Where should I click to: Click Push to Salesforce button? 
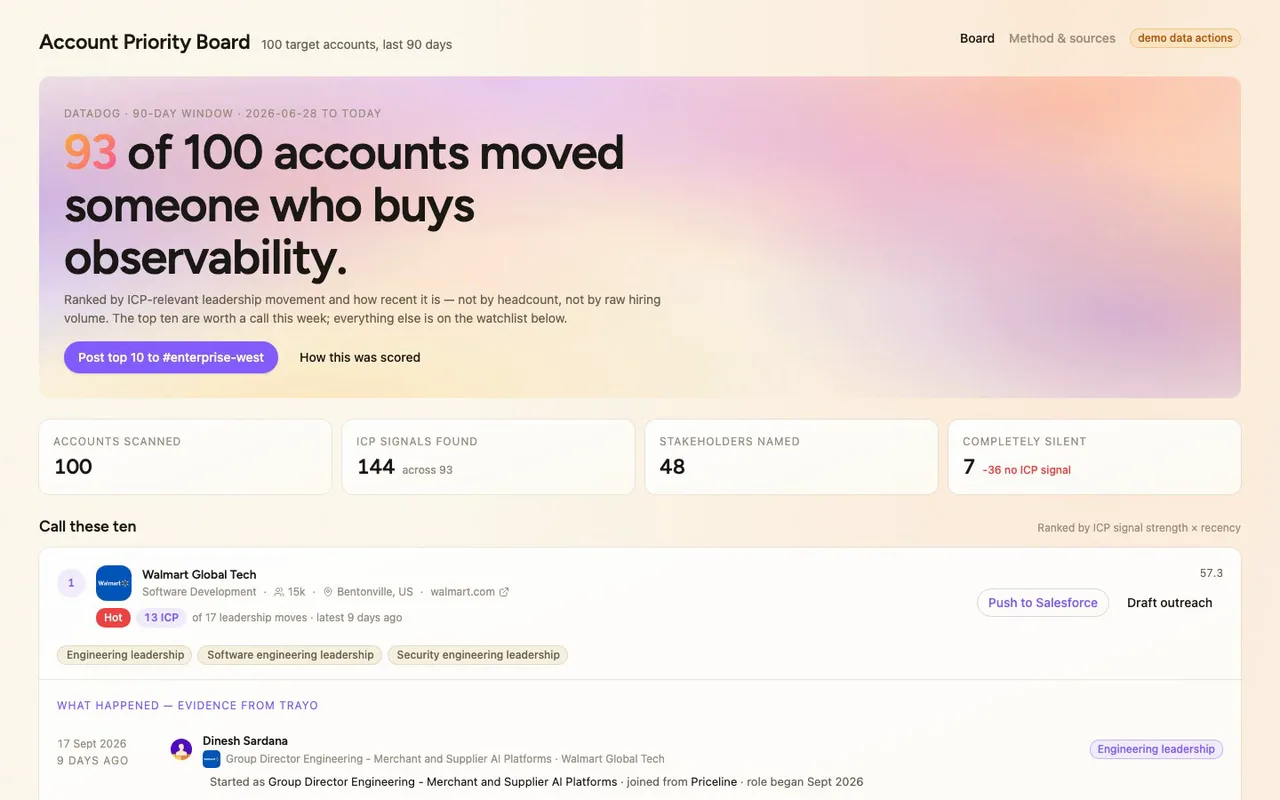1043,602
